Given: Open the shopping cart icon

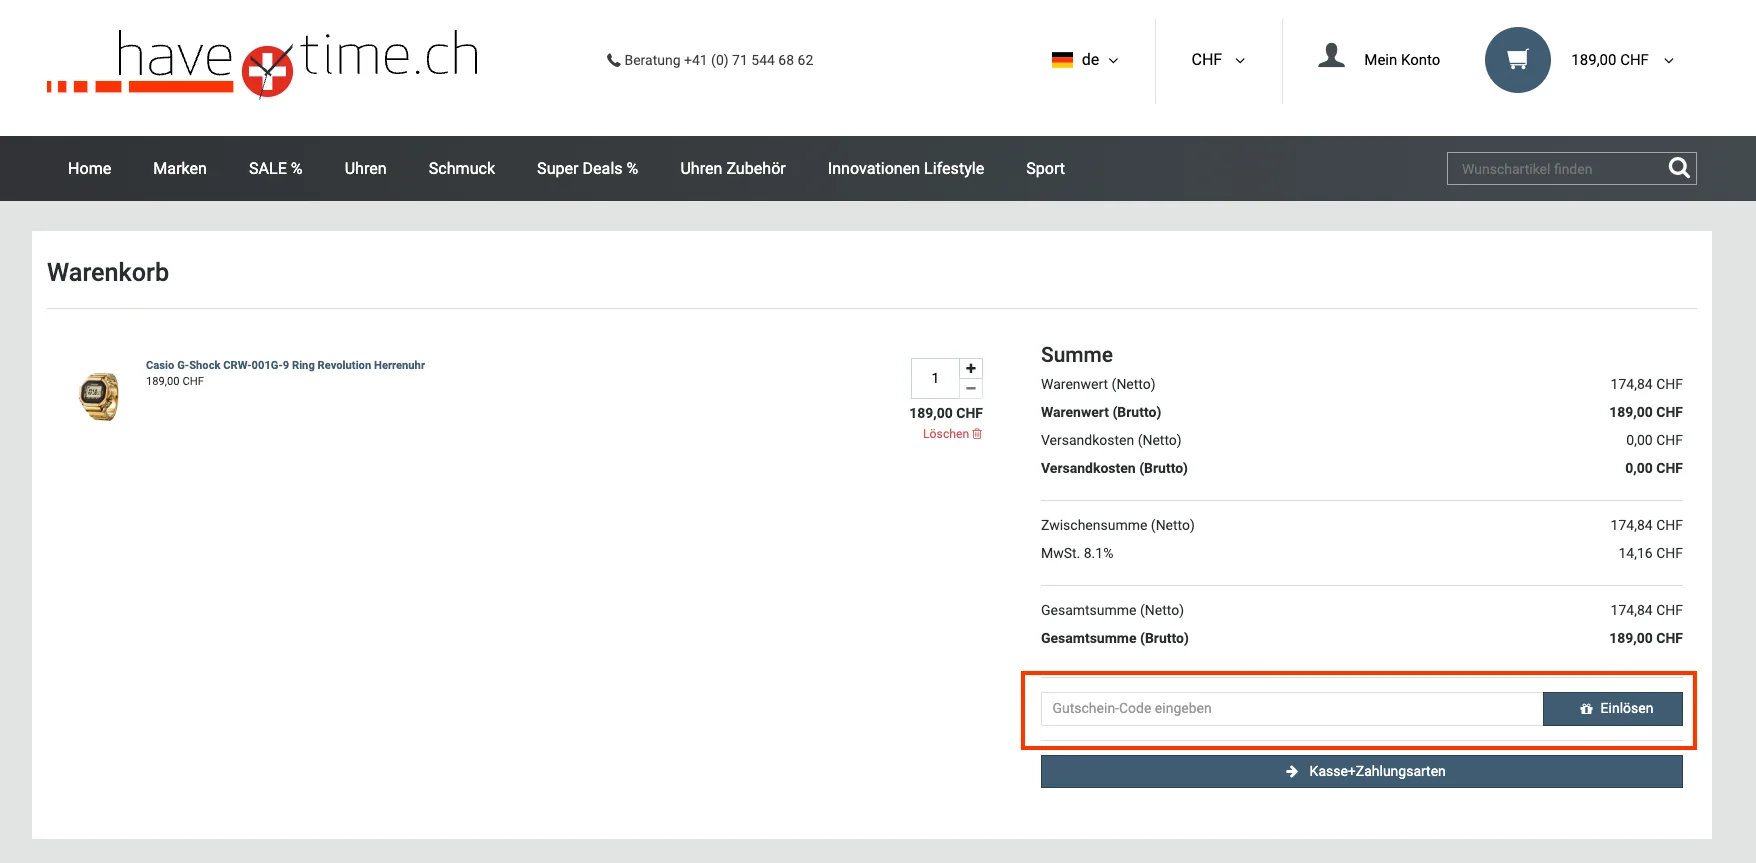Looking at the screenshot, I should click(x=1517, y=60).
